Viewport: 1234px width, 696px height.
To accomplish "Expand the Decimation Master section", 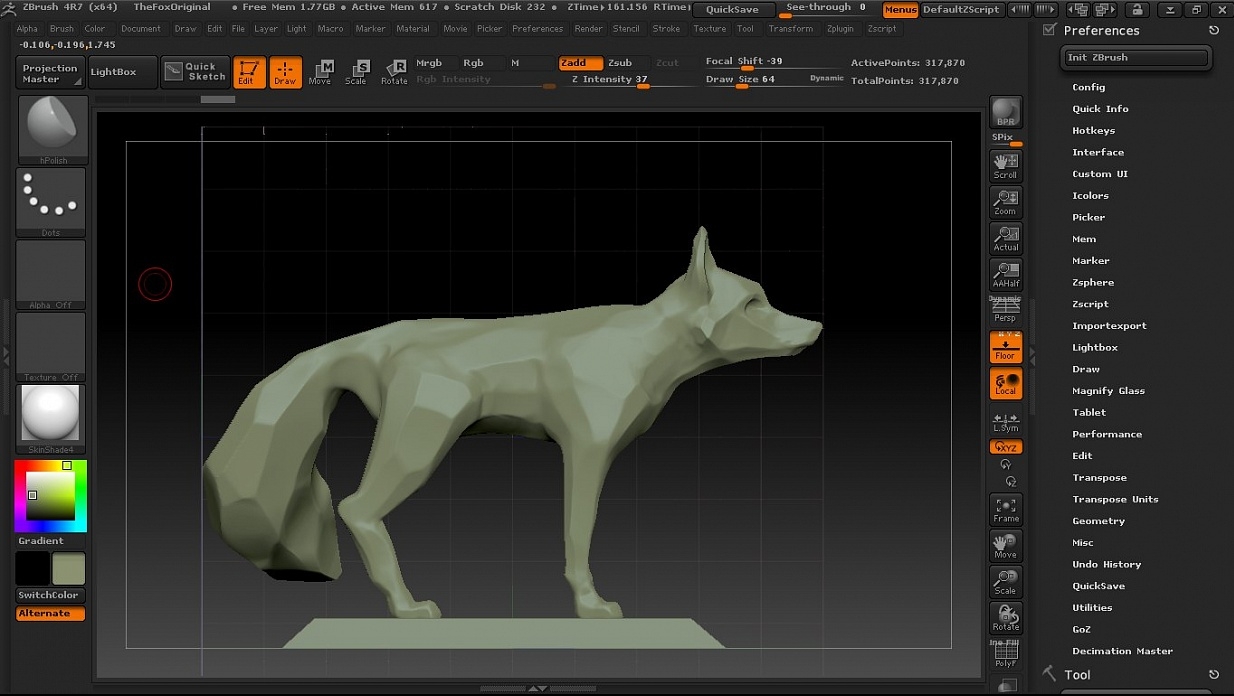I will coord(1122,652).
